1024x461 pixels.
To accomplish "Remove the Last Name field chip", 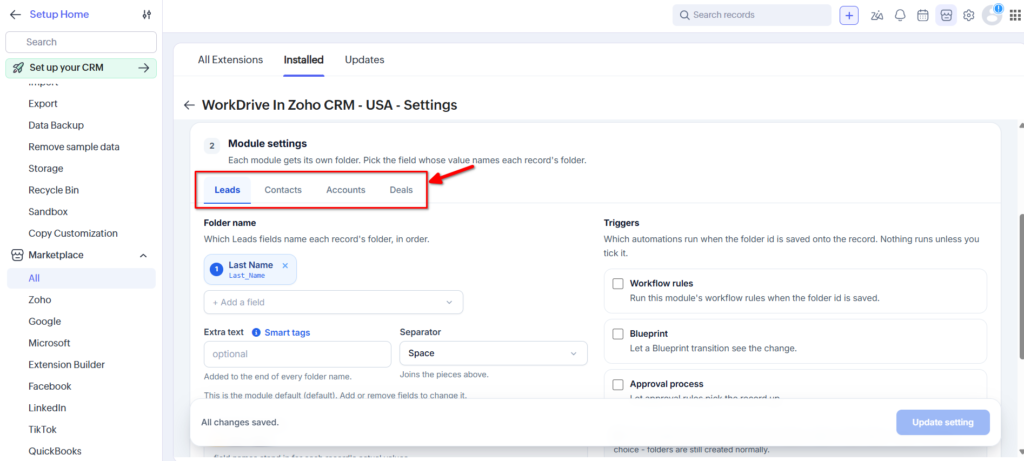I will click(x=285, y=265).
